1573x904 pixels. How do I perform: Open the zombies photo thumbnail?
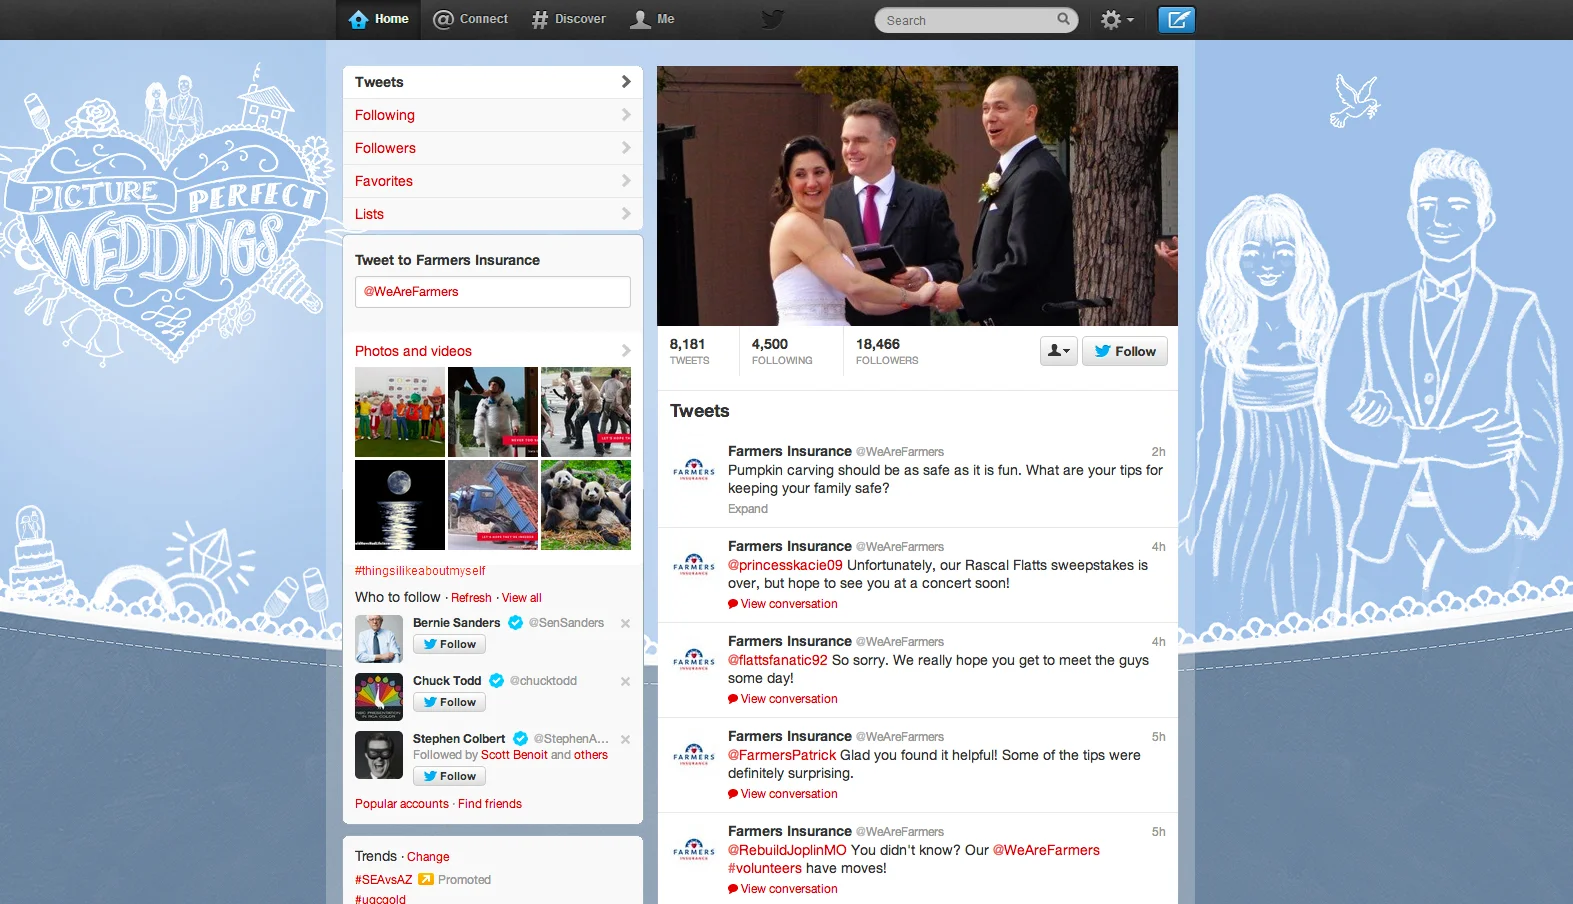click(x=586, y=412)
